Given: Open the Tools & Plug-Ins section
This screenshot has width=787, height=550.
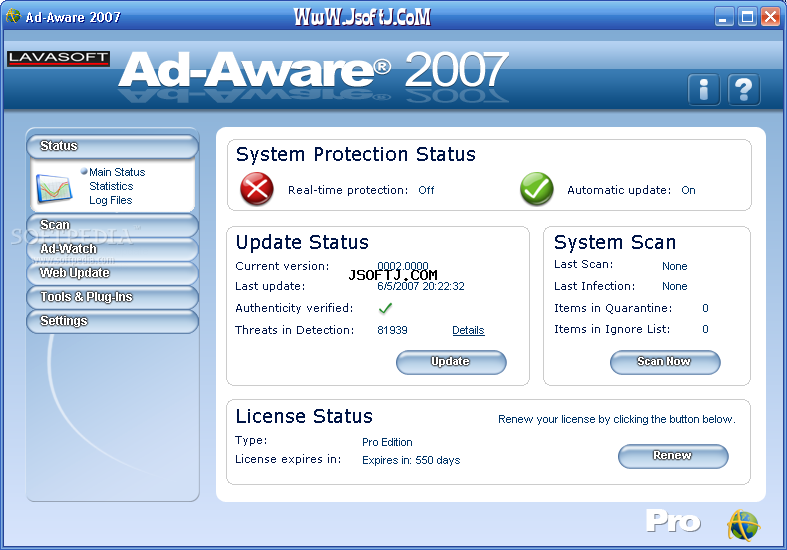Looking at the screenshot, I should point(112,298).
